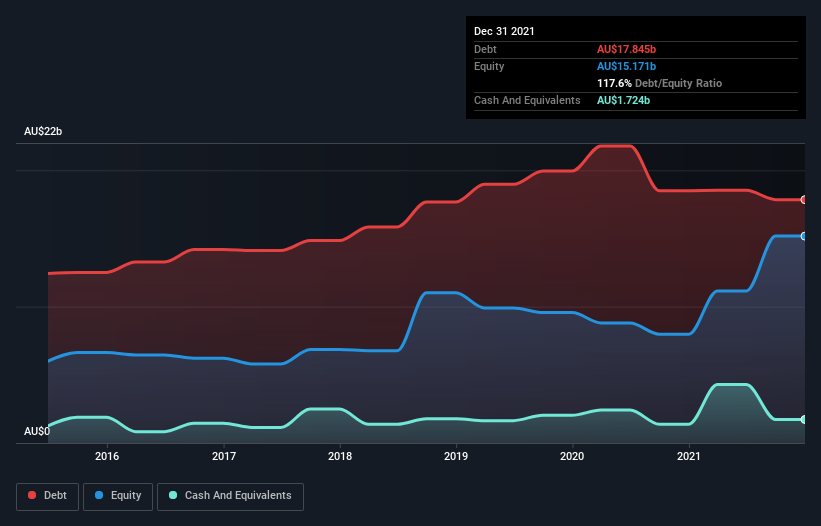Click the AU$17.845b debt value
Viewport: 821px width, 526px height.
[x=626, y=49]
